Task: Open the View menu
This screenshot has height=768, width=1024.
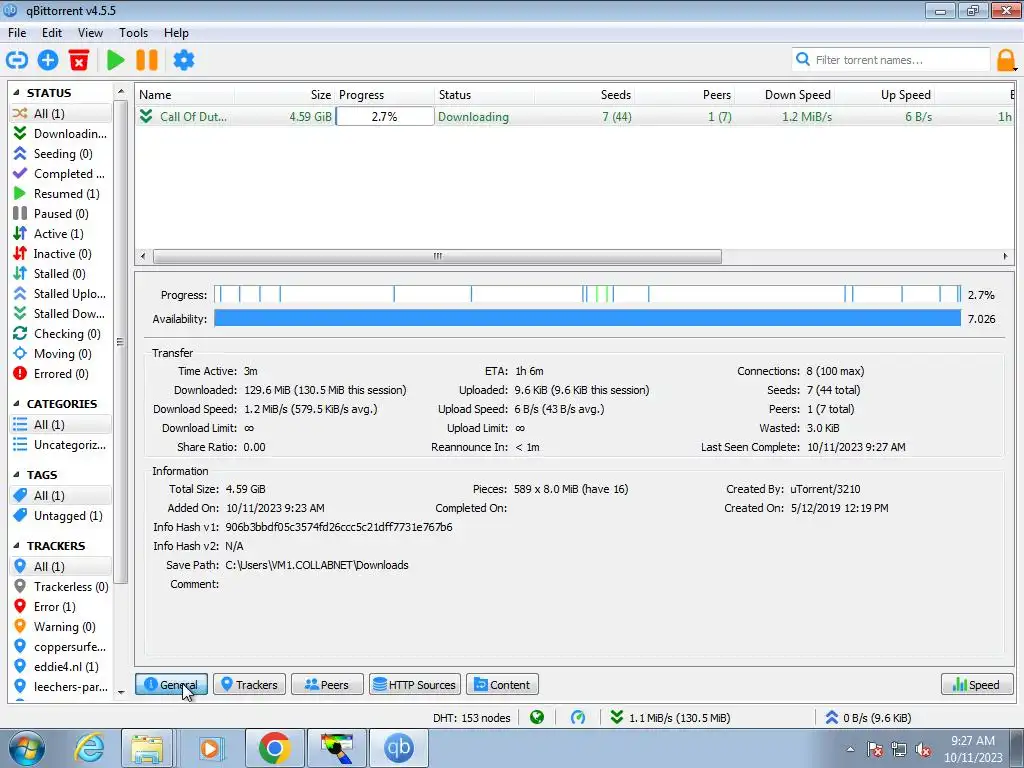Action: coord(90,33)
